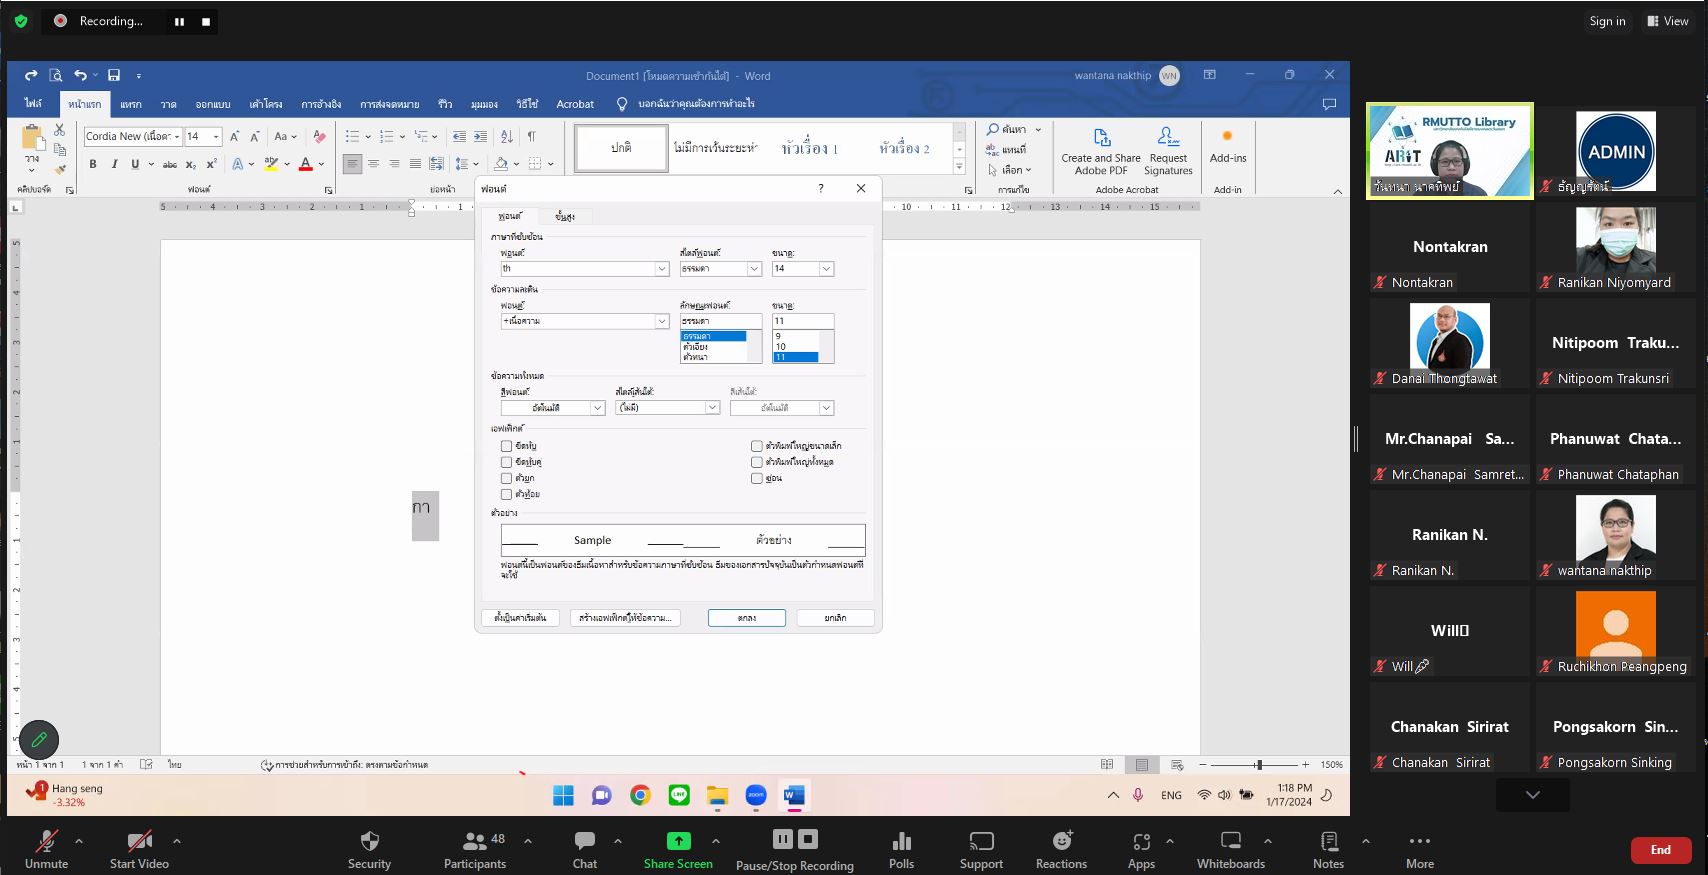Open the complex script size dropdown showing 14
The height and width of the screenshot is (875, 1708).
tap(827, 269)
